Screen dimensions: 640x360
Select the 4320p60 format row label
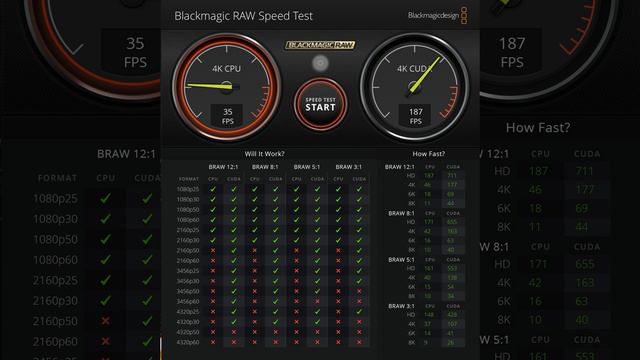point(188,342)
